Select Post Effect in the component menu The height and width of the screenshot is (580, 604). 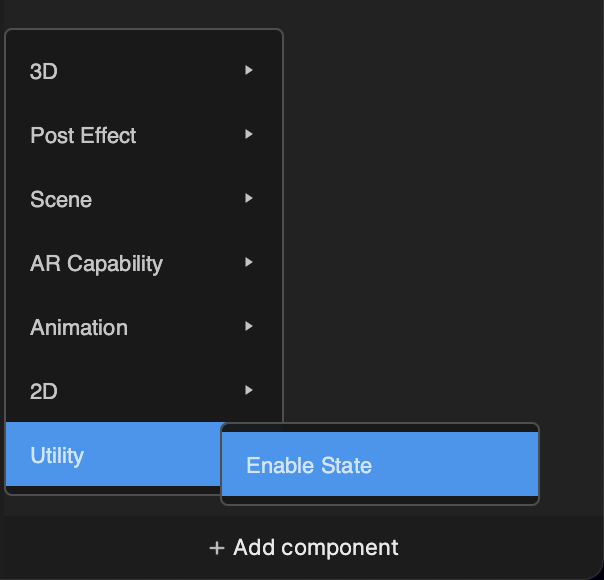(144, 135)
